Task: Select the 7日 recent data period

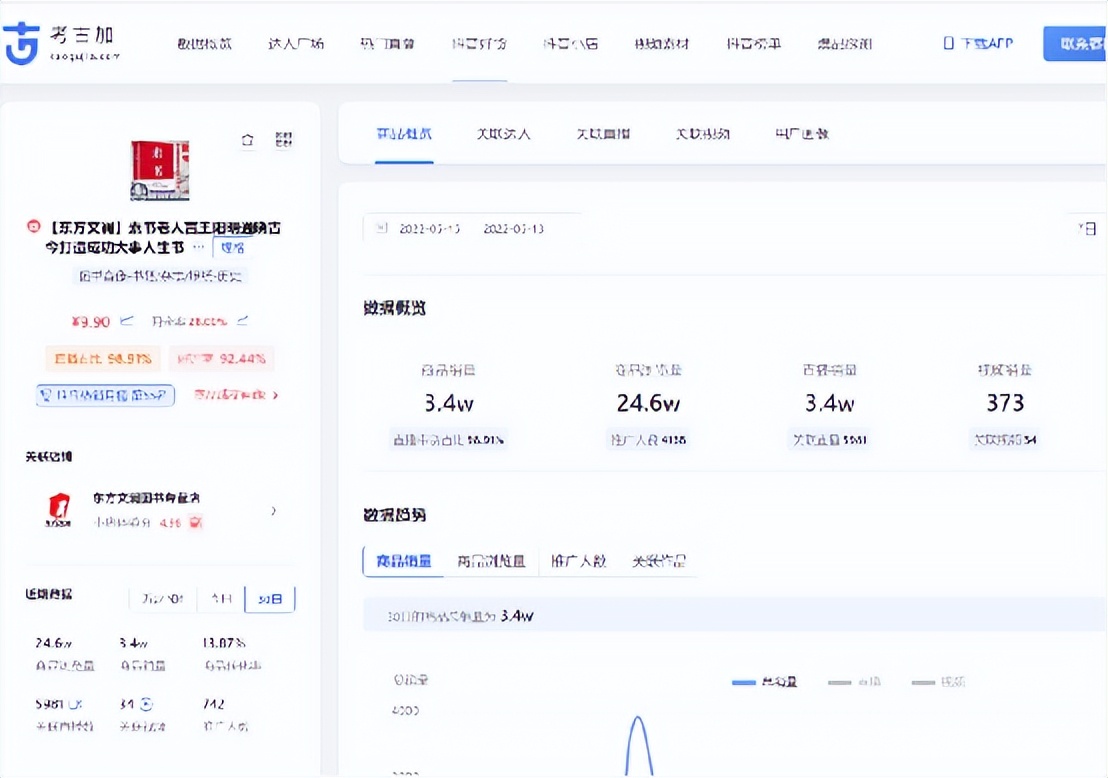Action: point(221,599)
